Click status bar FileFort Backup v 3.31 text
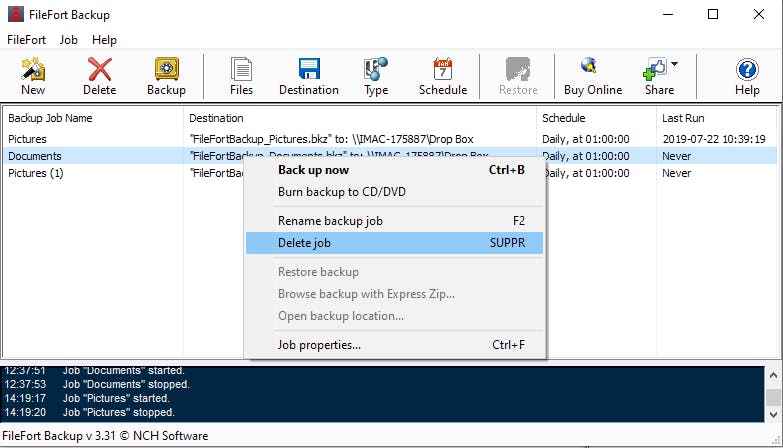Viewport: 783px width, 448px height. tap(105, 436)
